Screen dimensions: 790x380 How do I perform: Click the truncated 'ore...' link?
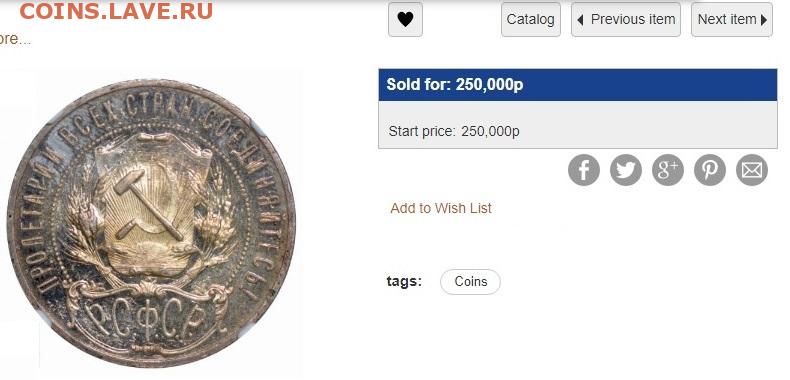point(15,39)
